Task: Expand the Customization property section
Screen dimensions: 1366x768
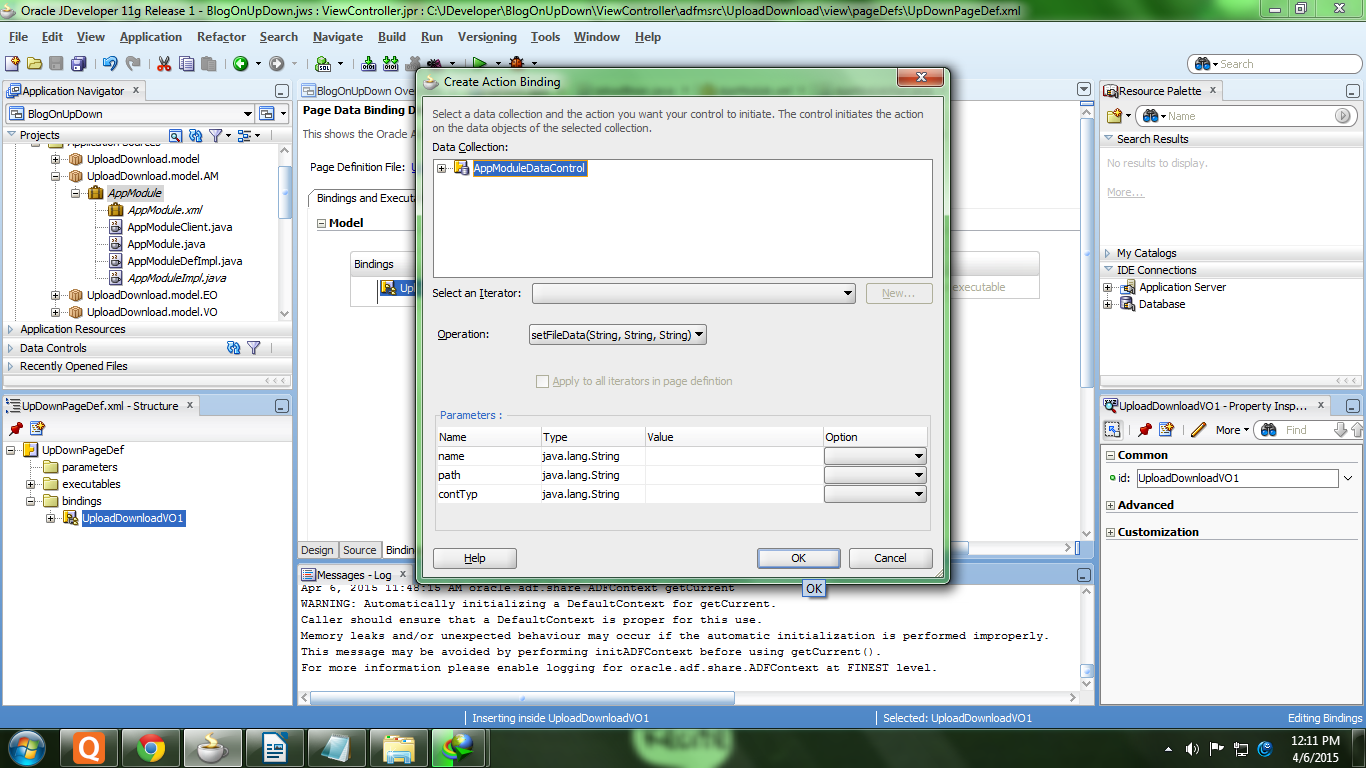Action: tap(1111, 532)
